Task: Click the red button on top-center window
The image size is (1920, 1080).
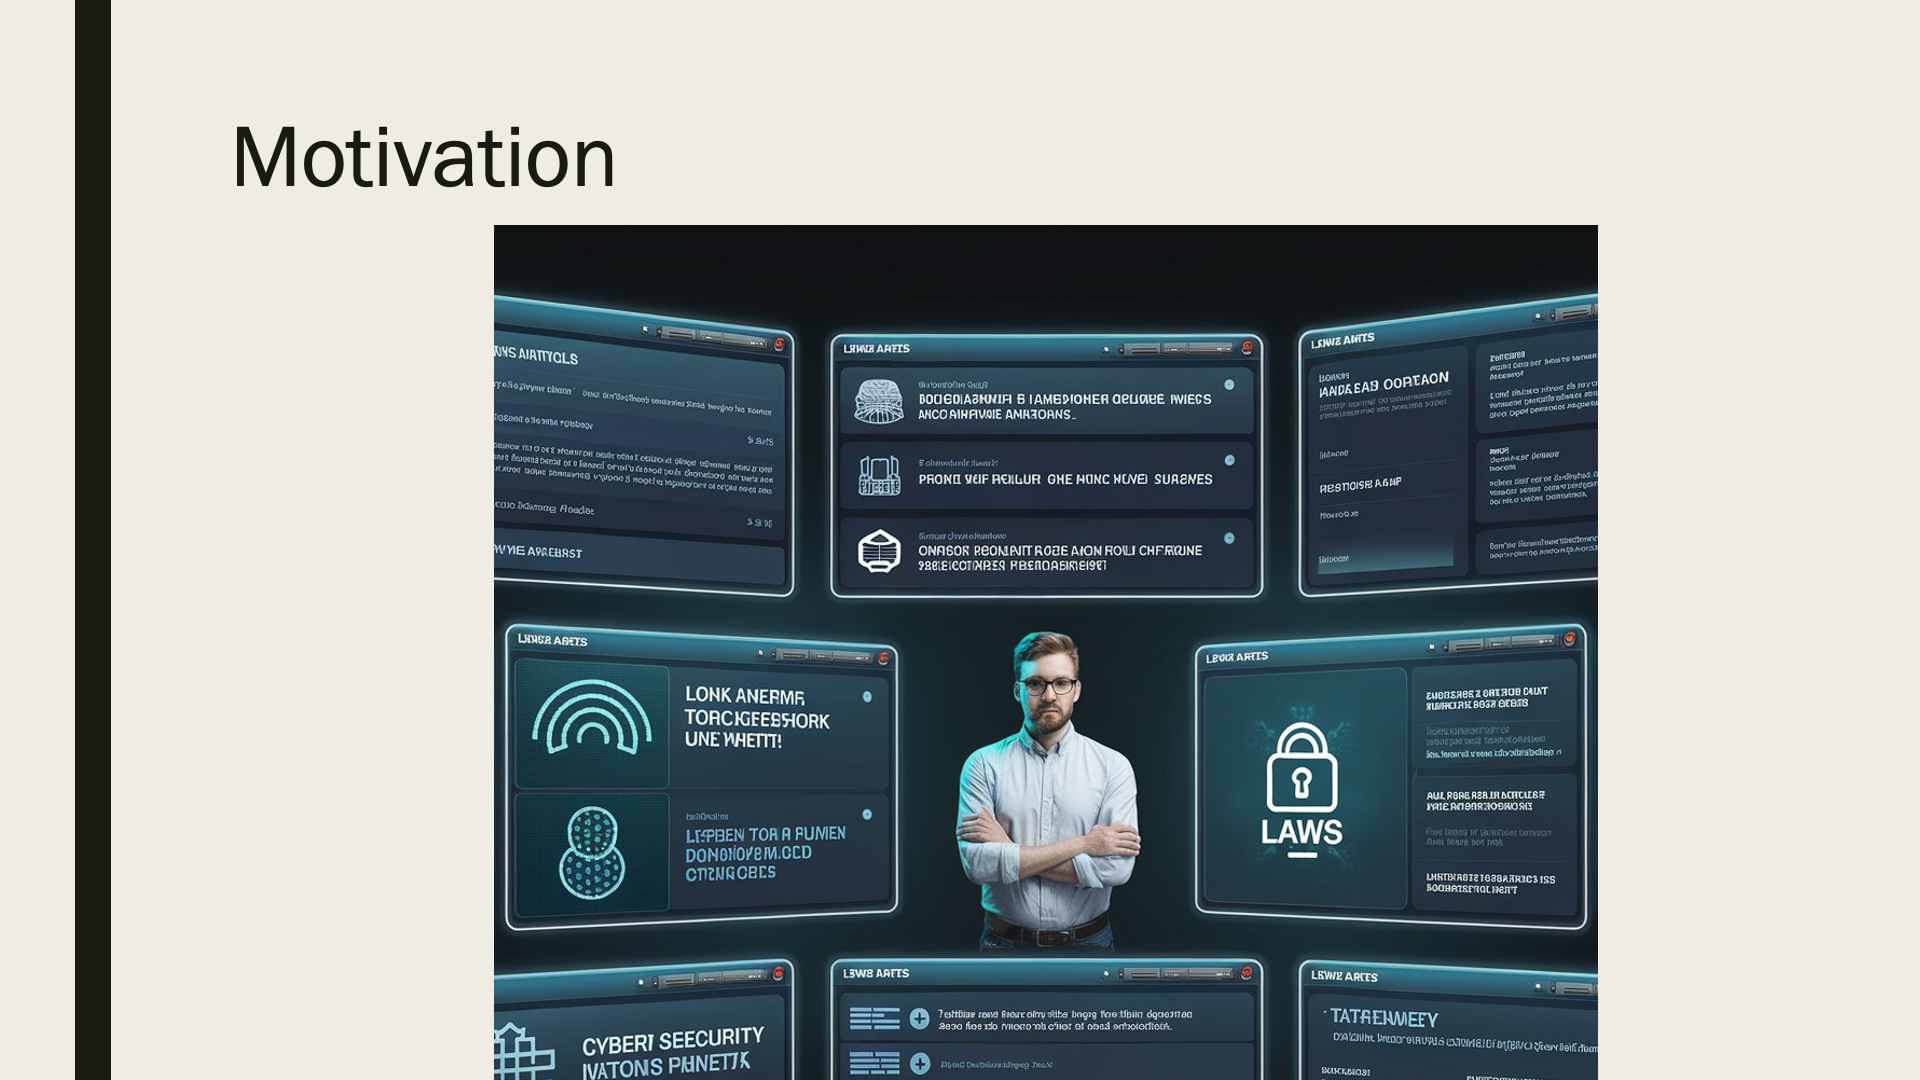Action: (1247, 348)
